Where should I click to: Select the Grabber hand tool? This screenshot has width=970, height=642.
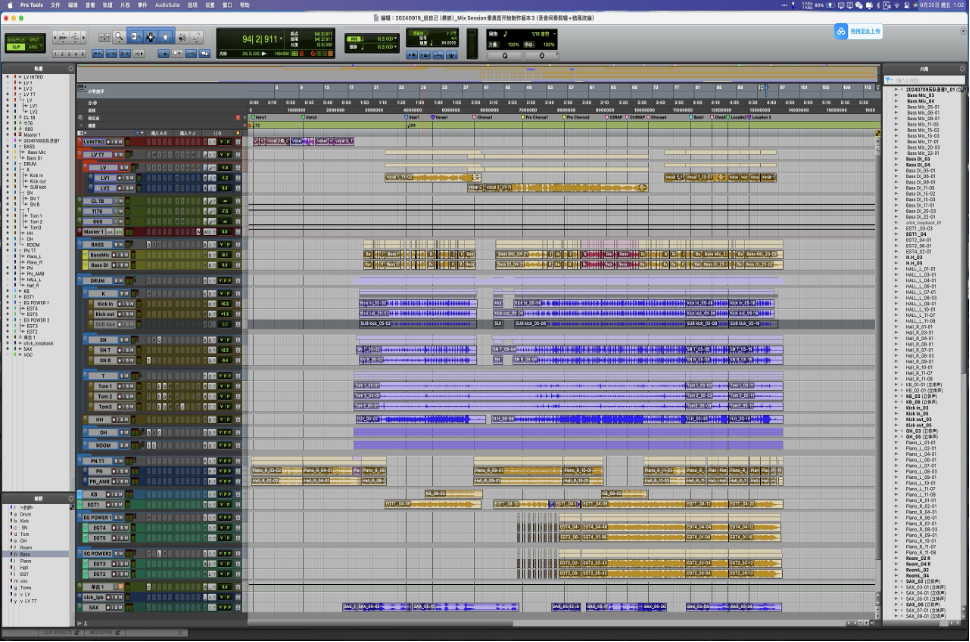pyautogui.click(x=165, y=37)
